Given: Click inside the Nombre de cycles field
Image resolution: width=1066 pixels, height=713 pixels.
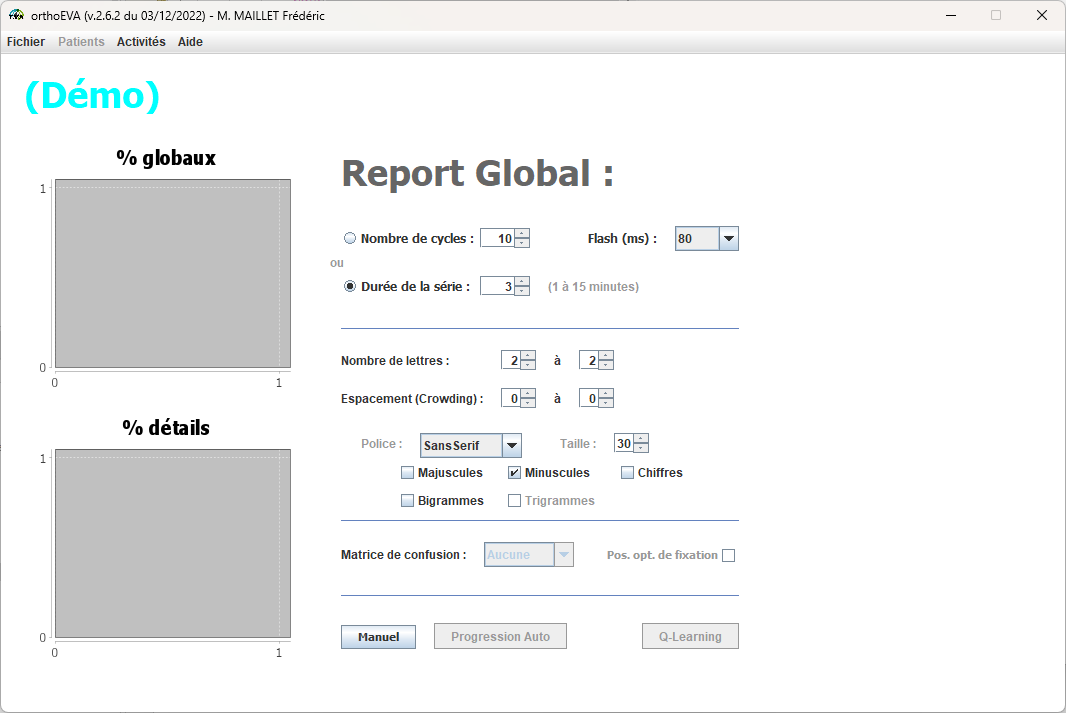Looking at the screenshot, I should point(497,239).
